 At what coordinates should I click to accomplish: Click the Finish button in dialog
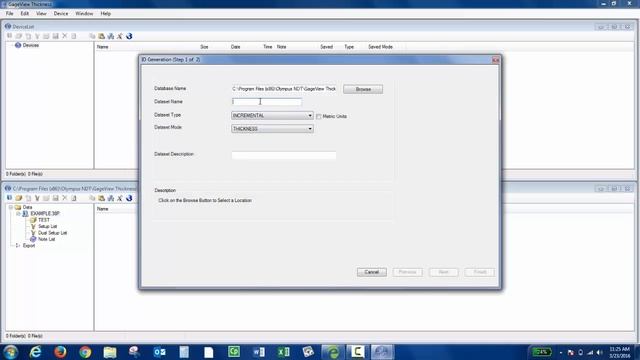coord(480,272)
